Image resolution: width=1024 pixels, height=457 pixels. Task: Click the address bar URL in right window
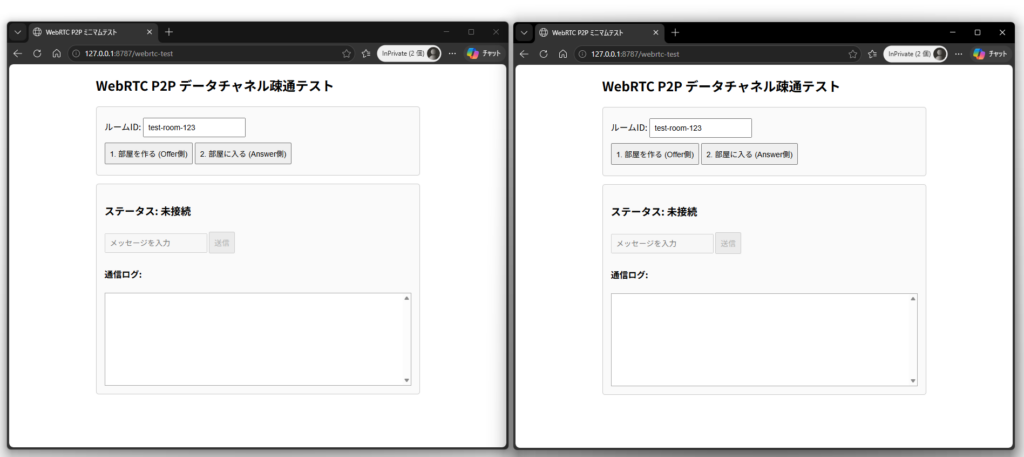point(635,54)
